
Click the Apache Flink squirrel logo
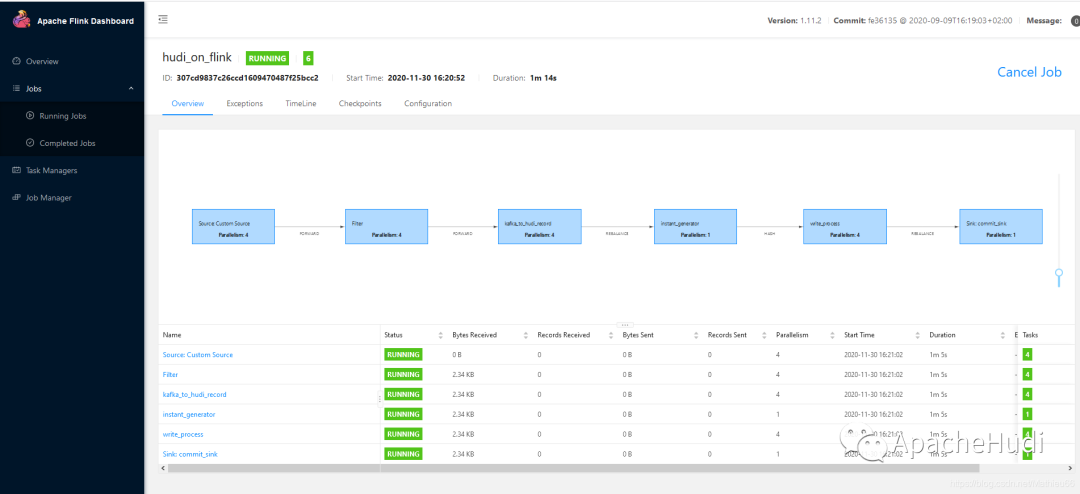[22, 20]
